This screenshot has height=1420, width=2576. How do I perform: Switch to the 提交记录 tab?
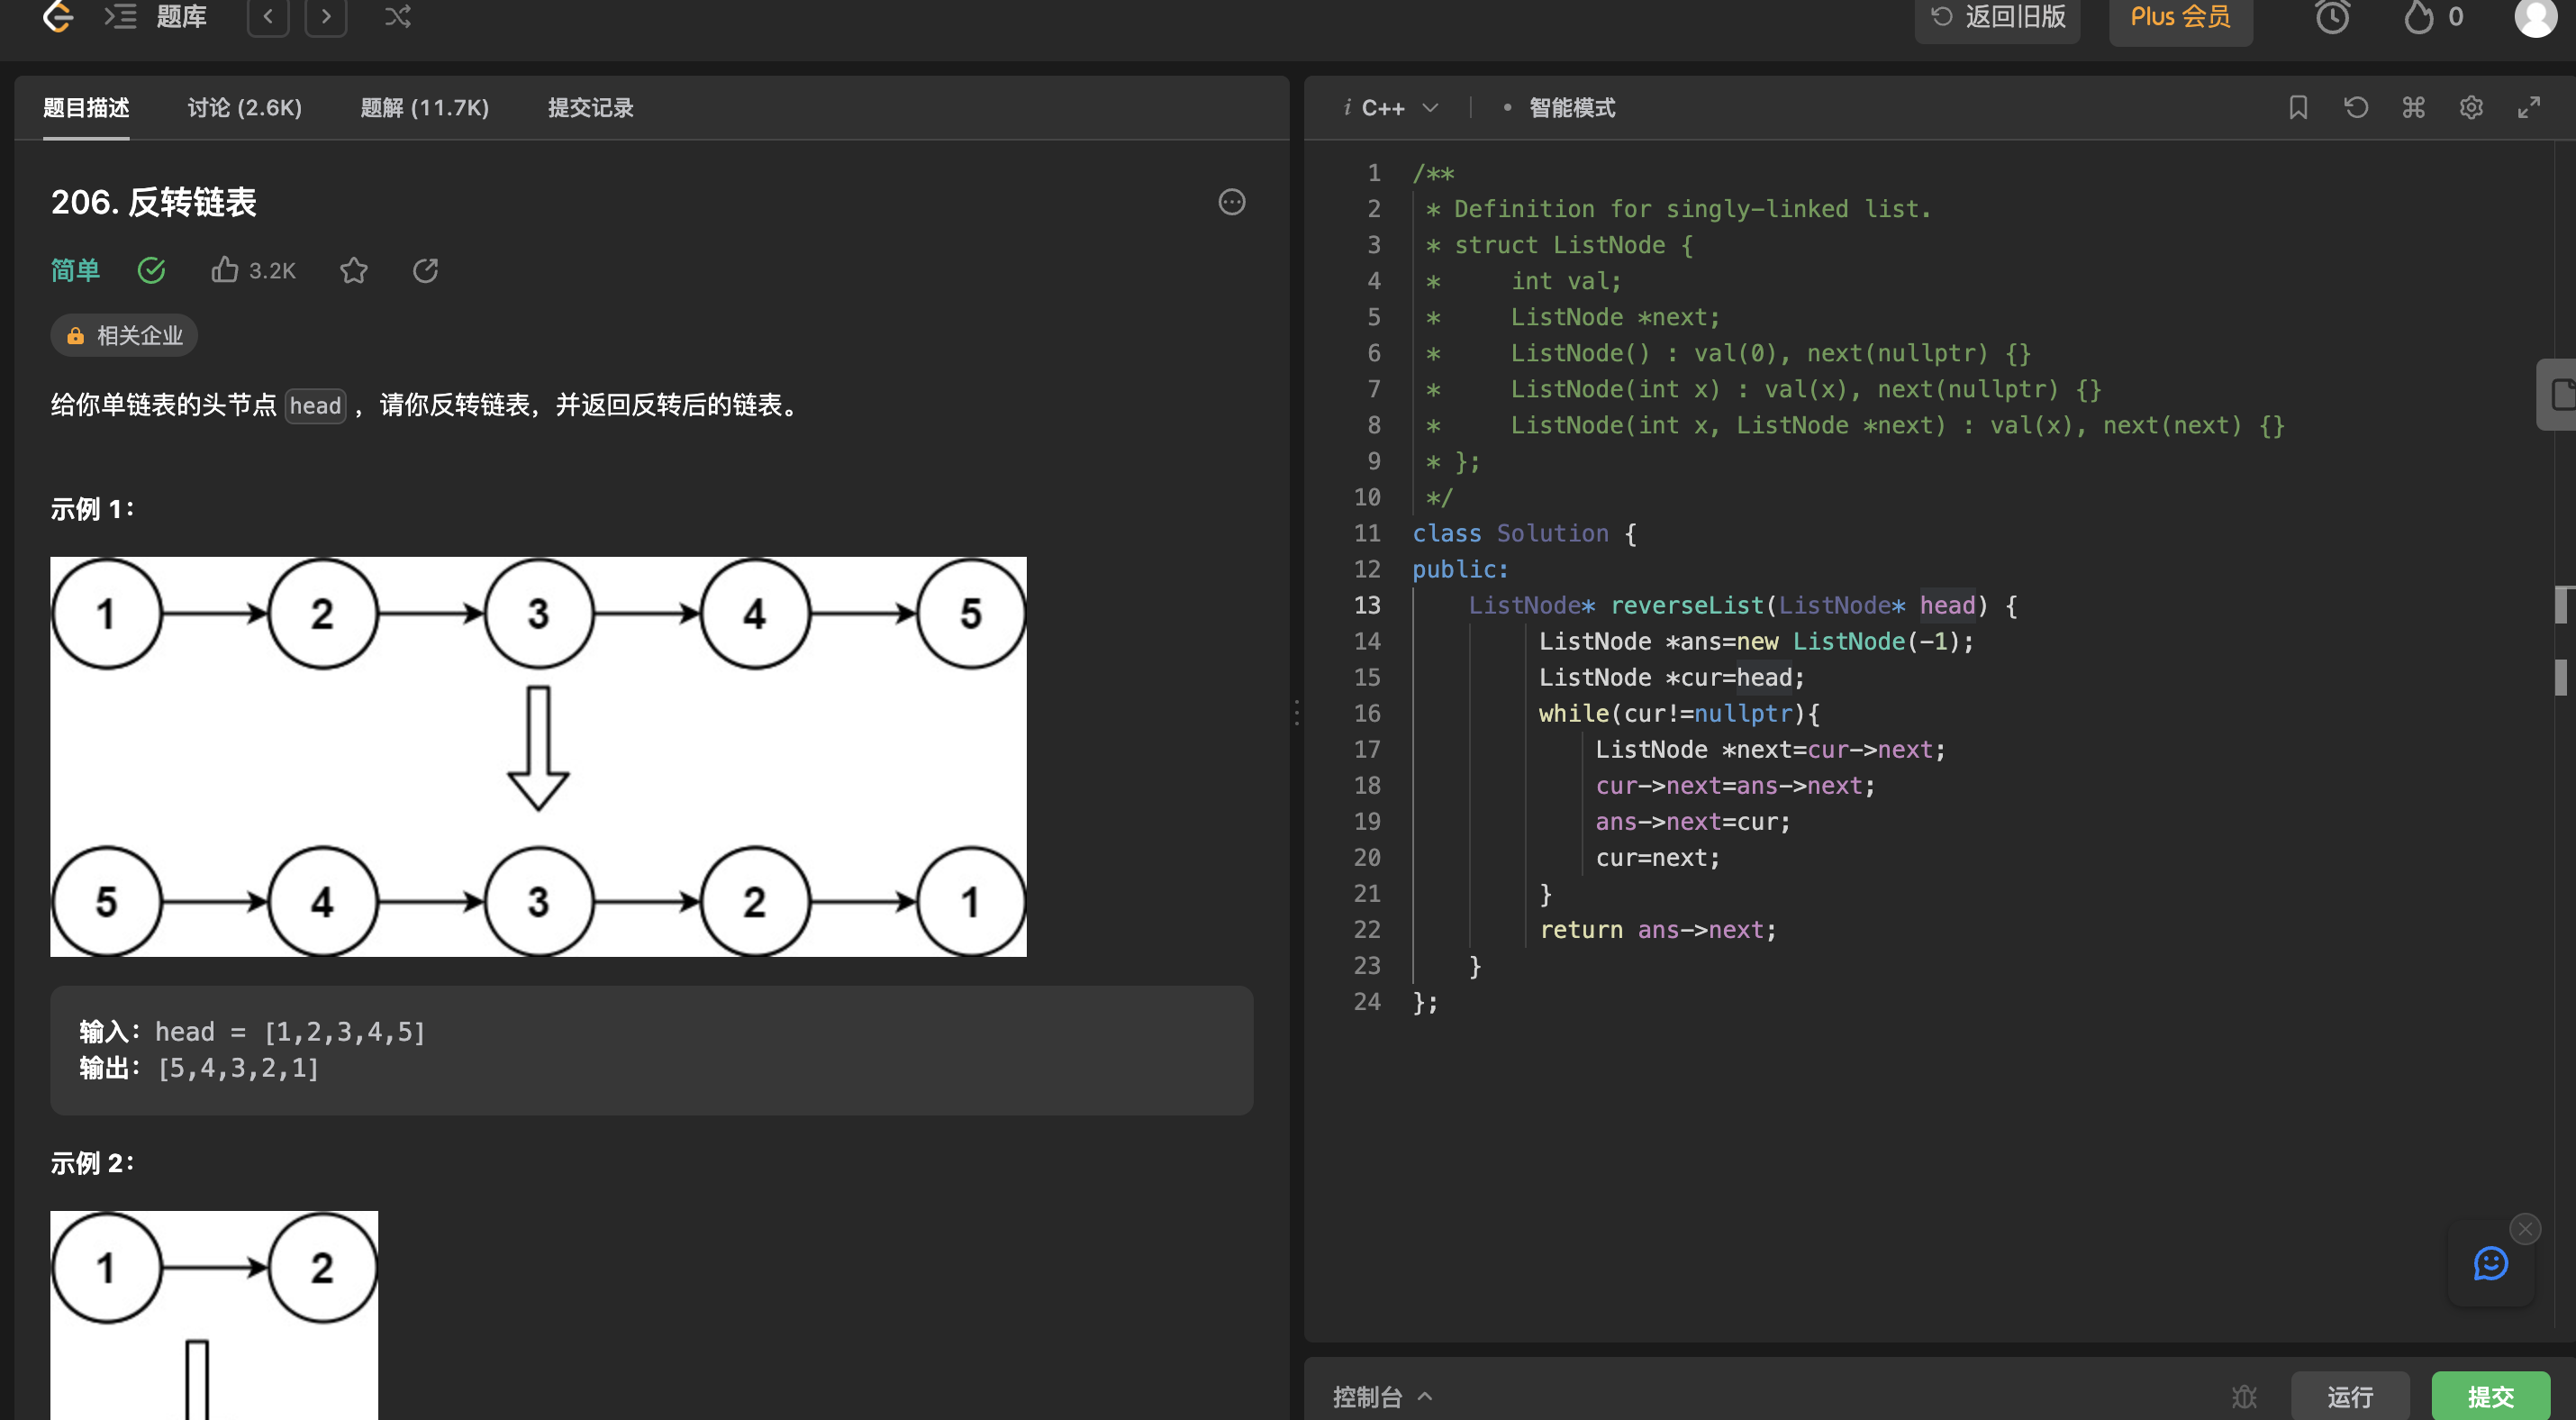(x=590, y=107)
